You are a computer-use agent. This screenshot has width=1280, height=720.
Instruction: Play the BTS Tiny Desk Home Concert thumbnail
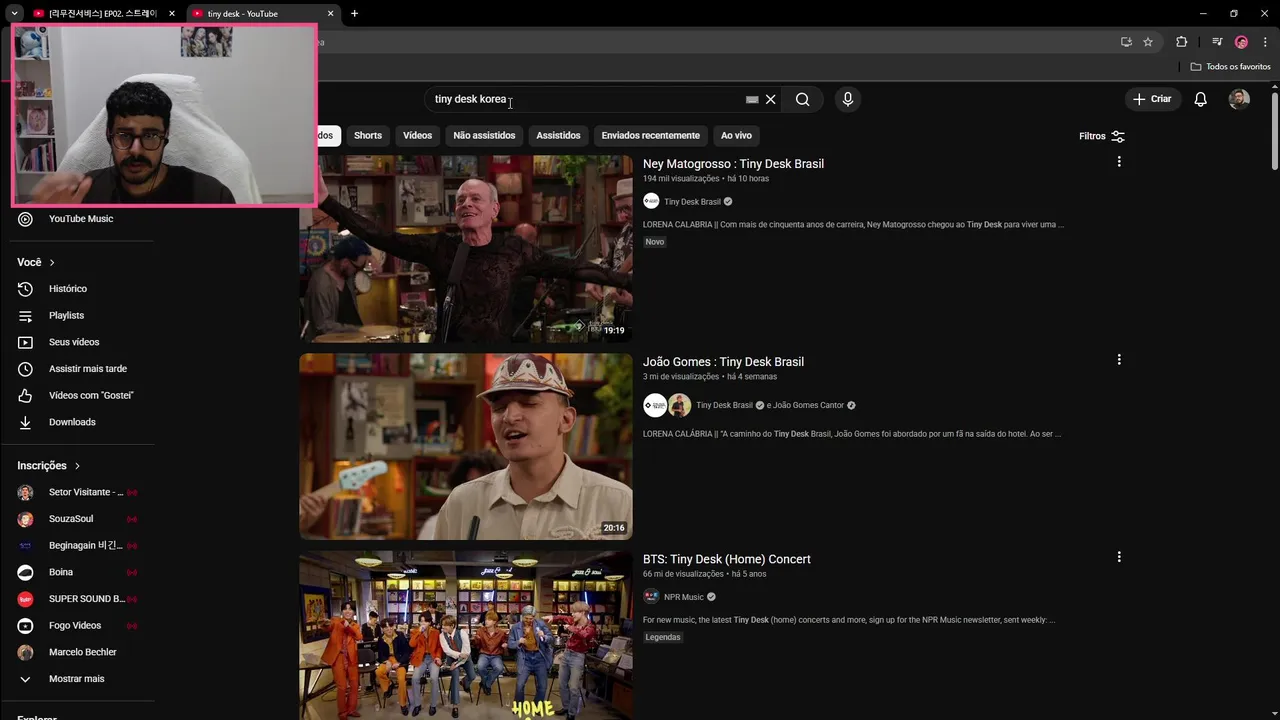466,635
